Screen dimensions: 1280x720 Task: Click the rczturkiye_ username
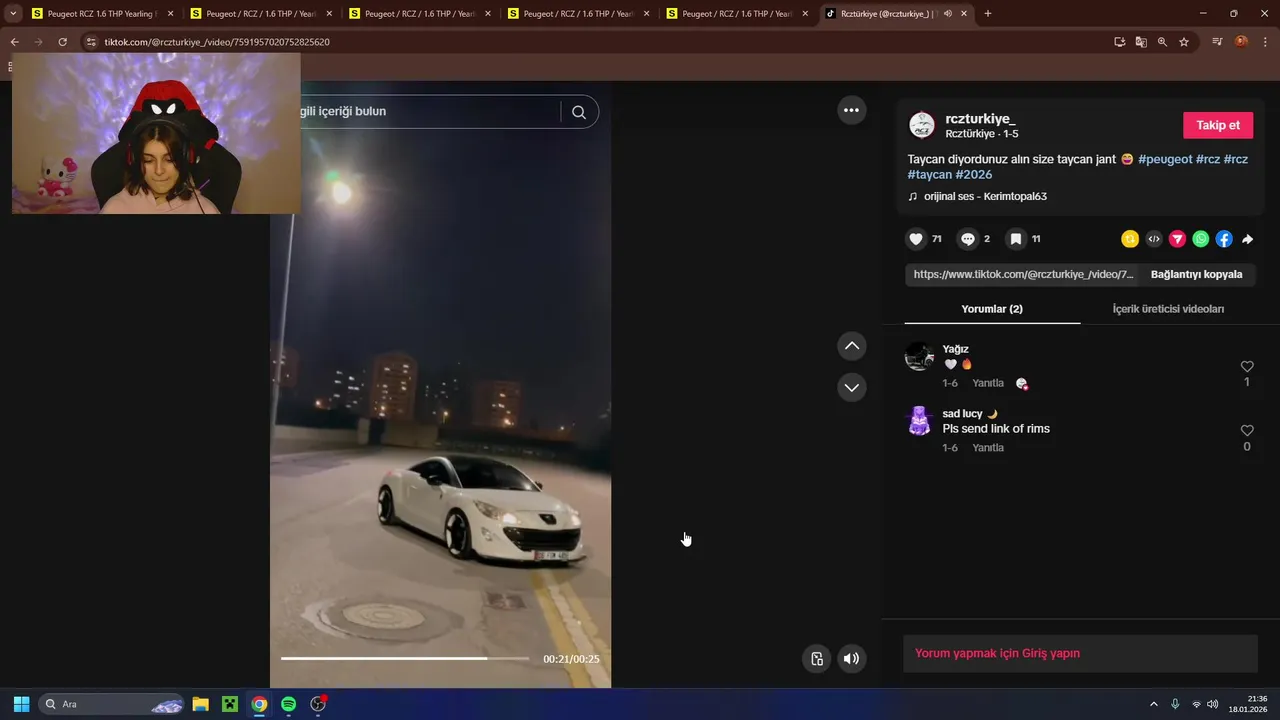[980, 119]
